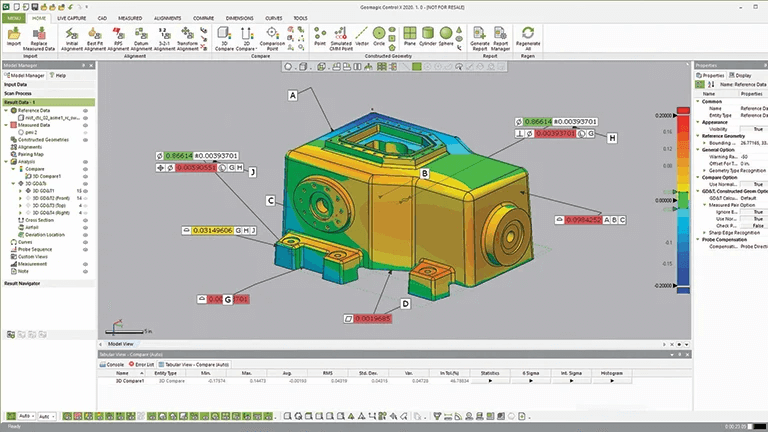Create a Cylinder constructed geometry

coord(426,35)
